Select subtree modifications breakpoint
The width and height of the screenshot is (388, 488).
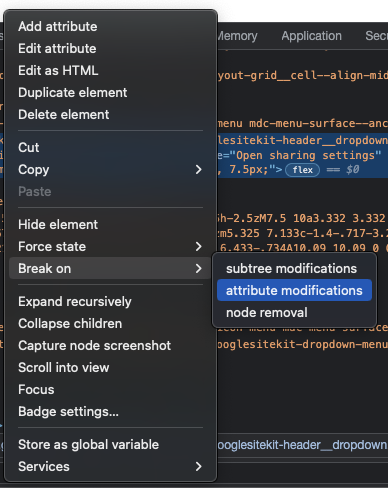(x=294, y=269)
